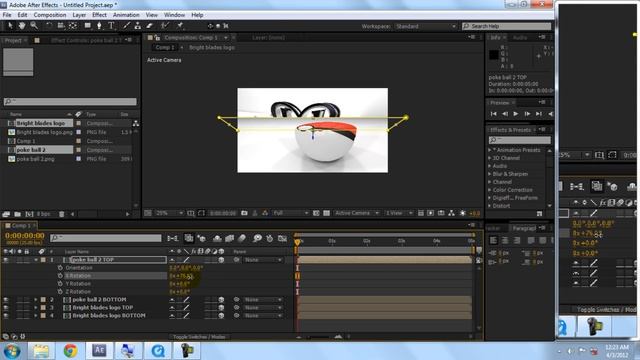
Task: Click the take snapshot camera icon
Action: point(244,213)
